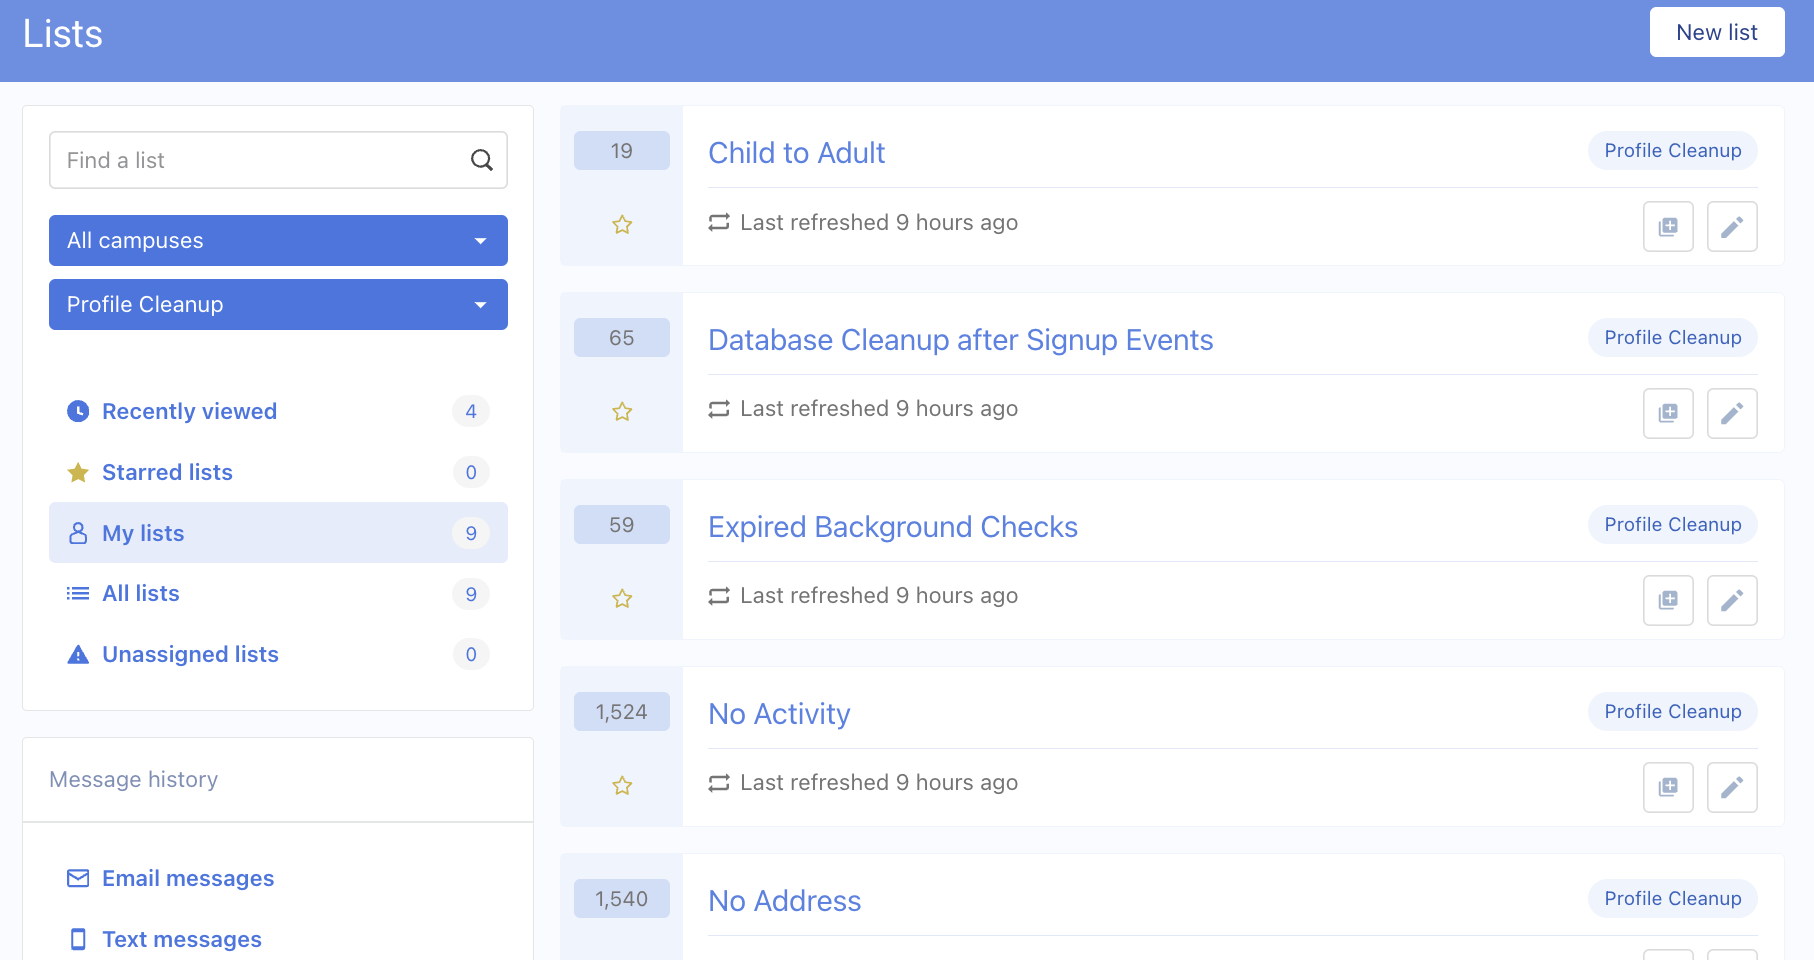
Task: Click the clock icon beside Recently viewed
Action: click(78, 411)
